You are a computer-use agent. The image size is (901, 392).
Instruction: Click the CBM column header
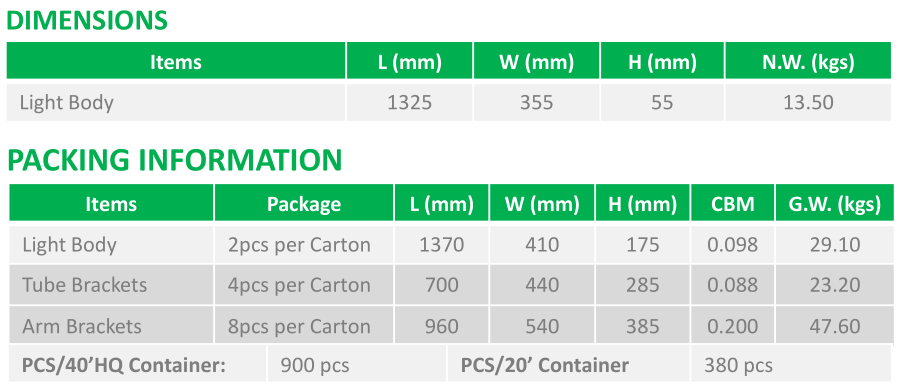733,203
